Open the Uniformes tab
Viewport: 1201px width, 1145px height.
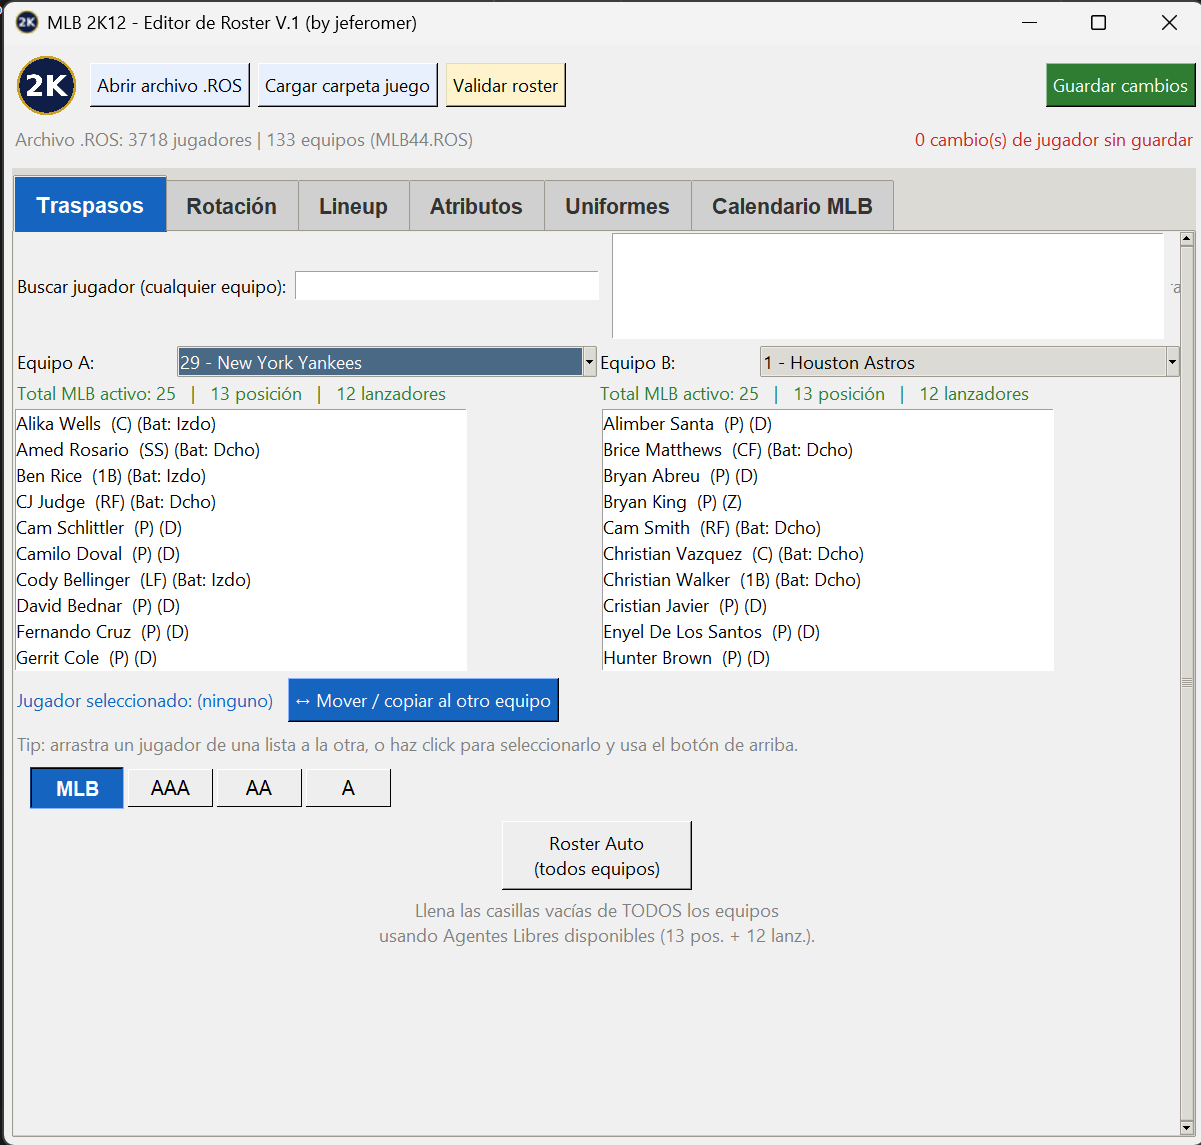[x=617, y=206]
